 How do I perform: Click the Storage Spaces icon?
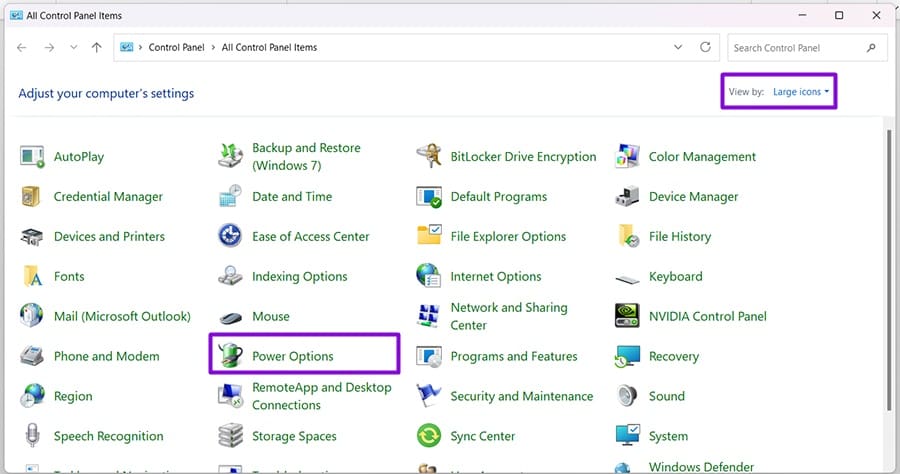click(231, 435)
